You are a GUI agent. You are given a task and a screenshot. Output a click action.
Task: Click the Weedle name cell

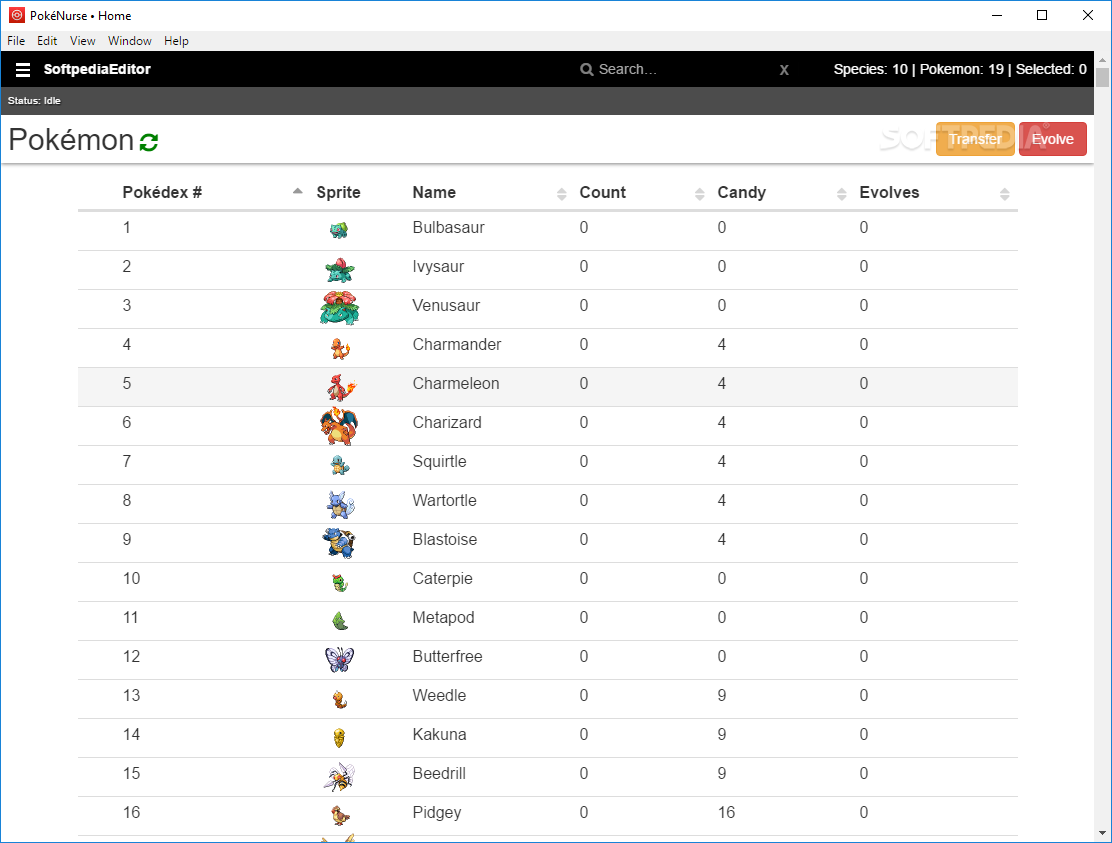439,696
